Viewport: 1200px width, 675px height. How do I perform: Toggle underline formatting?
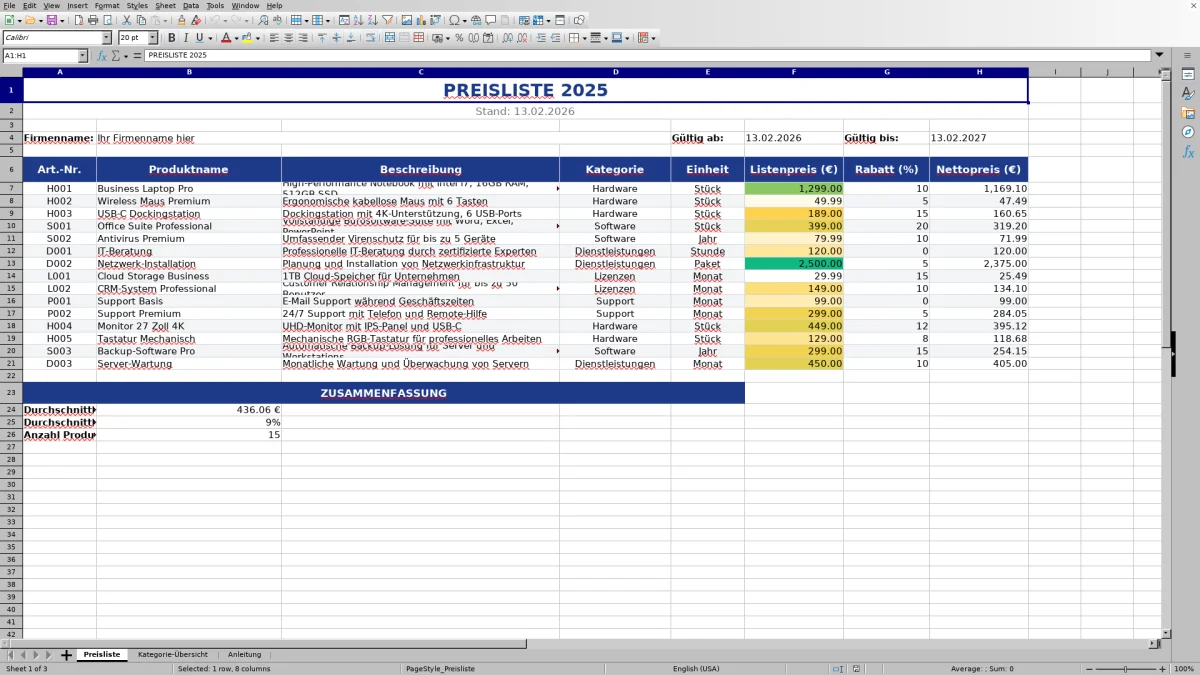[199, 38]
